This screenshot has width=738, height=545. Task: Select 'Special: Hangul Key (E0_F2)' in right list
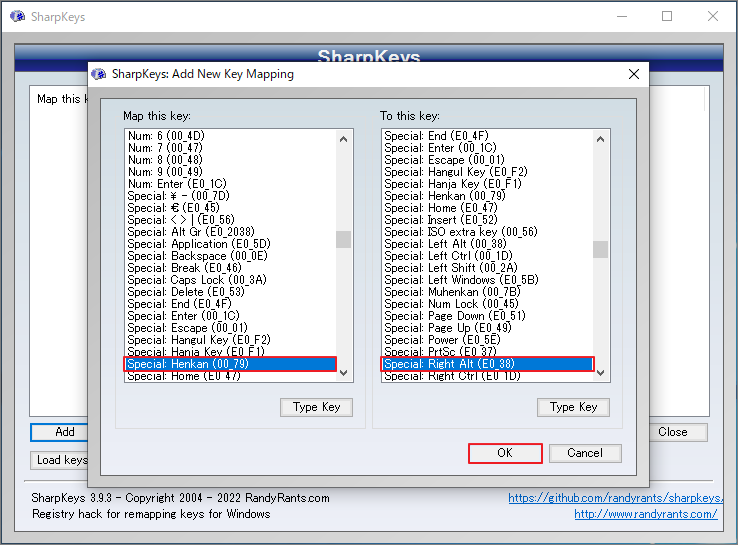[x=487, y=172]
